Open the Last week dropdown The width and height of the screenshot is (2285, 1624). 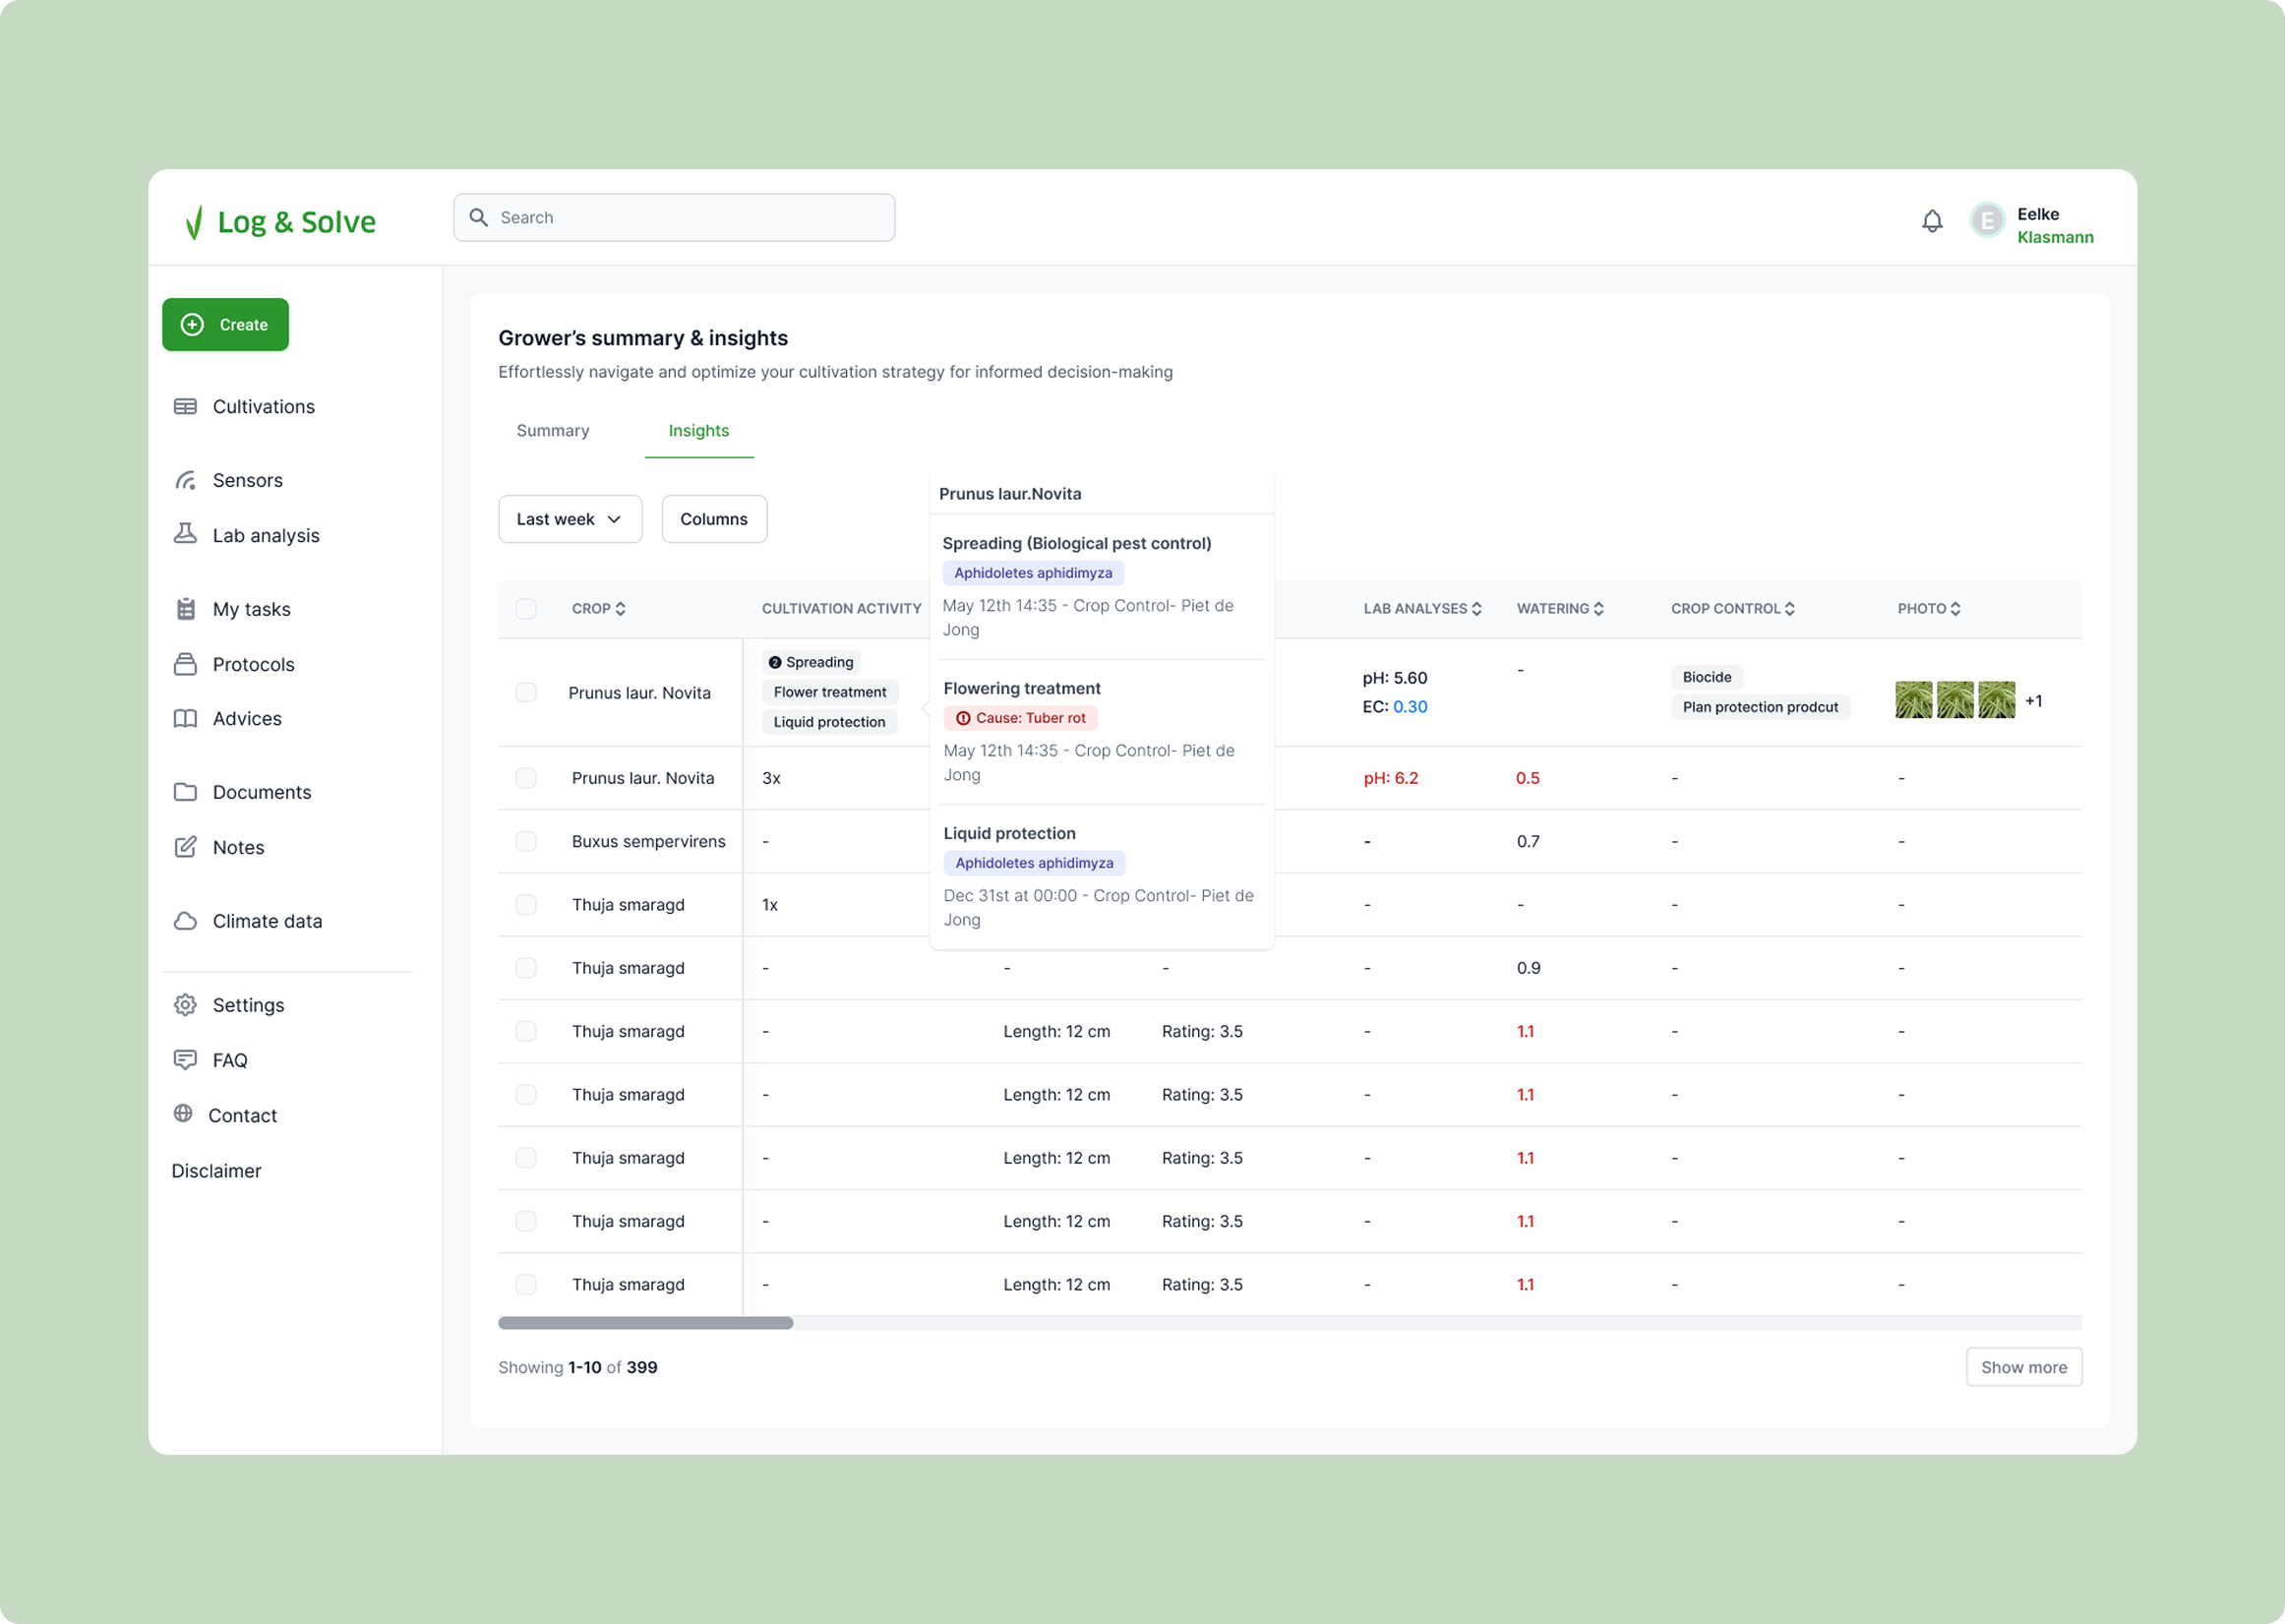(x=570, y=519)
